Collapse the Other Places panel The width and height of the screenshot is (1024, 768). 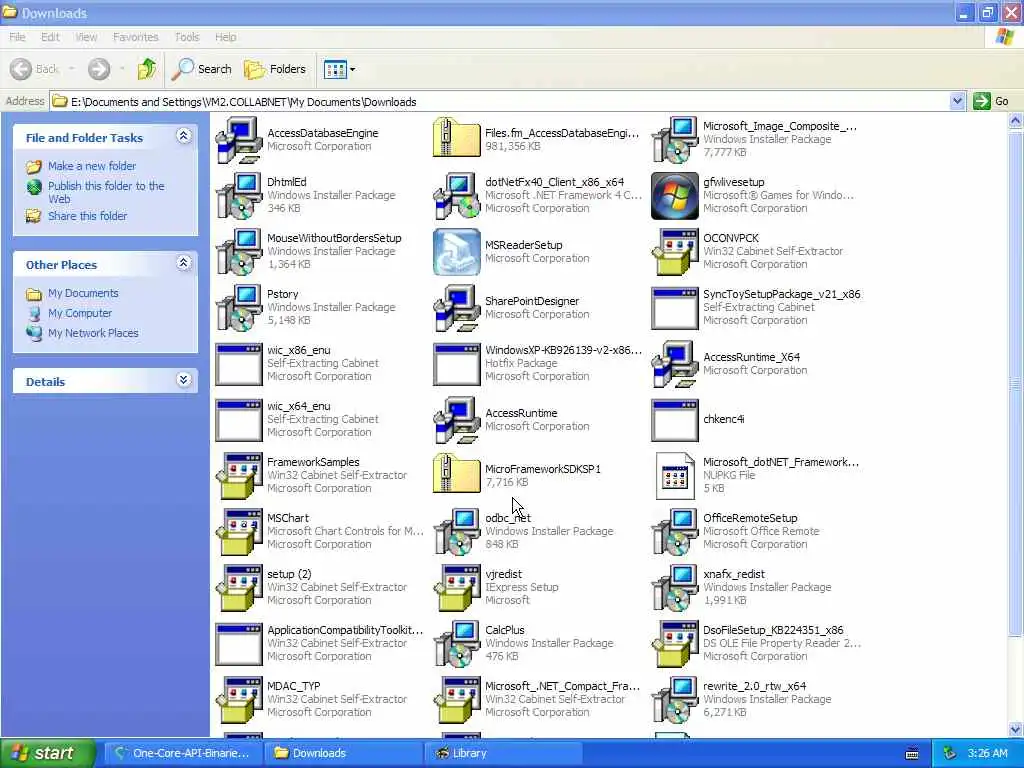click(x=184, y=263)
